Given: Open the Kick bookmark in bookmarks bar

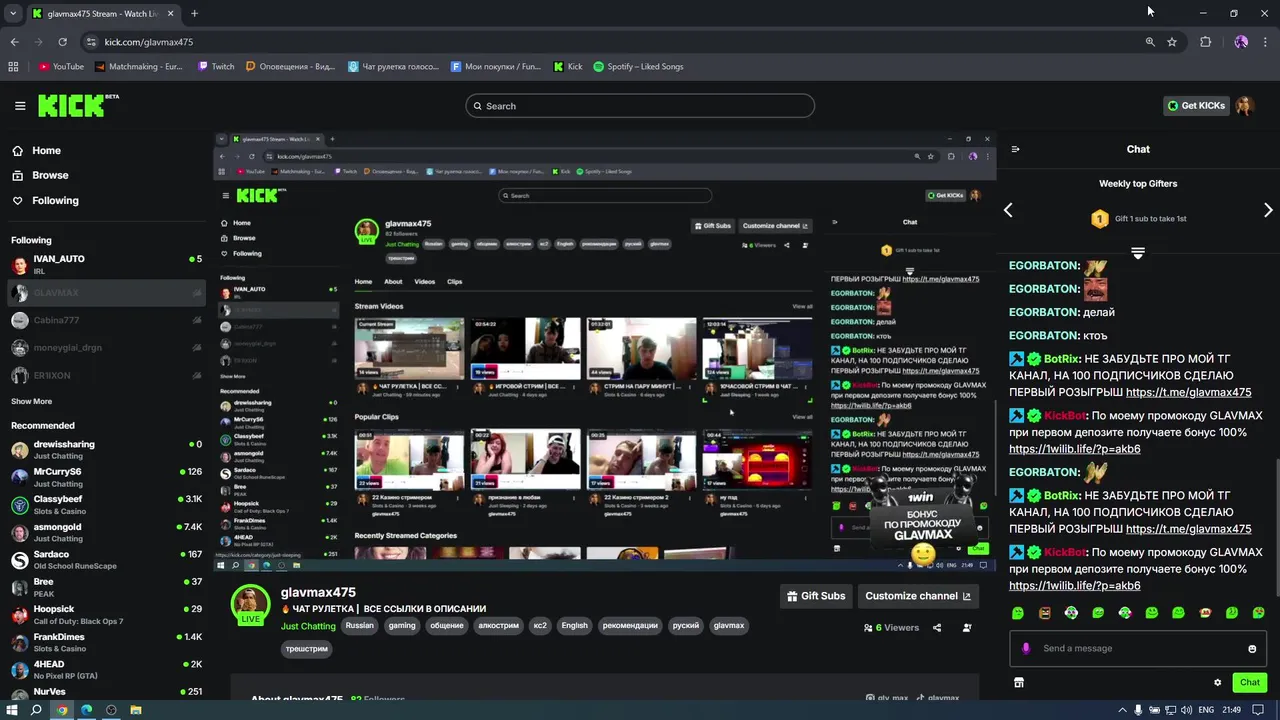Looking at the screenshot, I should (x=568, y=67).
